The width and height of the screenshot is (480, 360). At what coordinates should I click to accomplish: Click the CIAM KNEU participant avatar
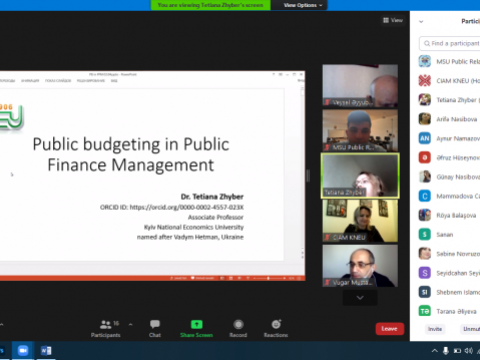click(x=425, y=81)
